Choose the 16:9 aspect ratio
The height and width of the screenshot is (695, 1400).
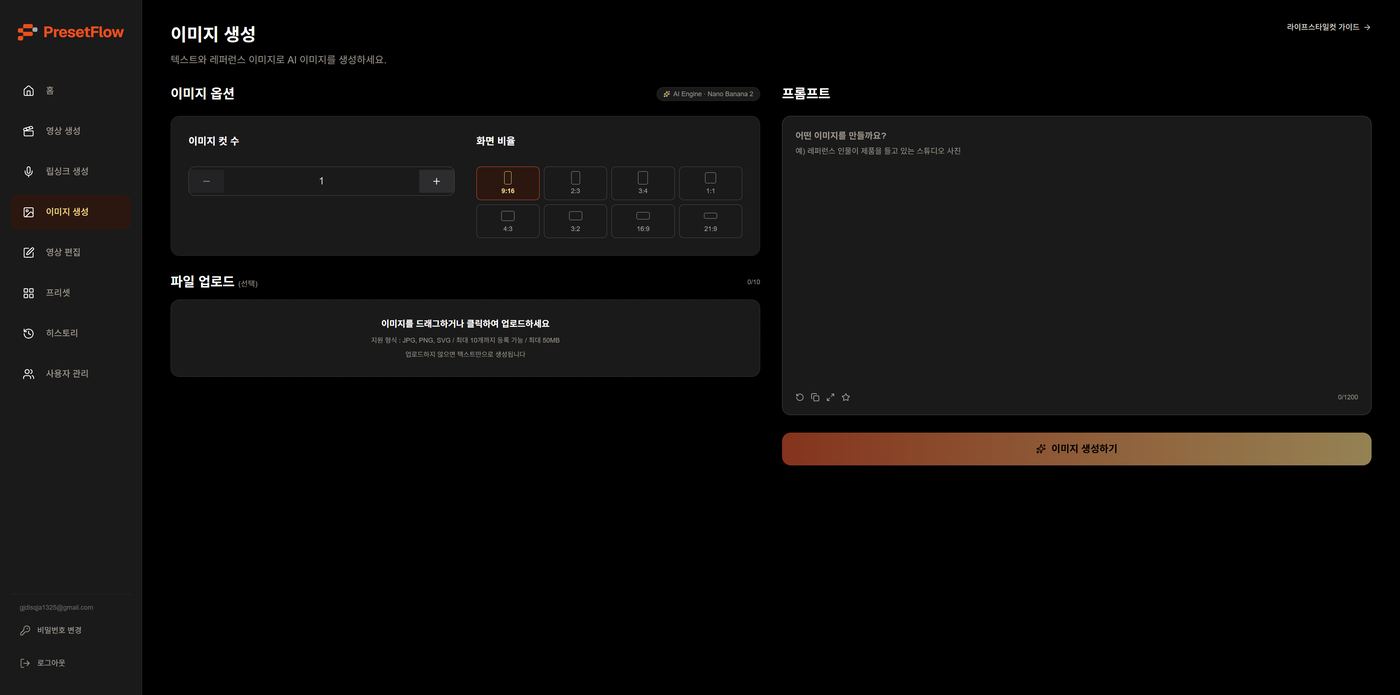coord(643,221)
